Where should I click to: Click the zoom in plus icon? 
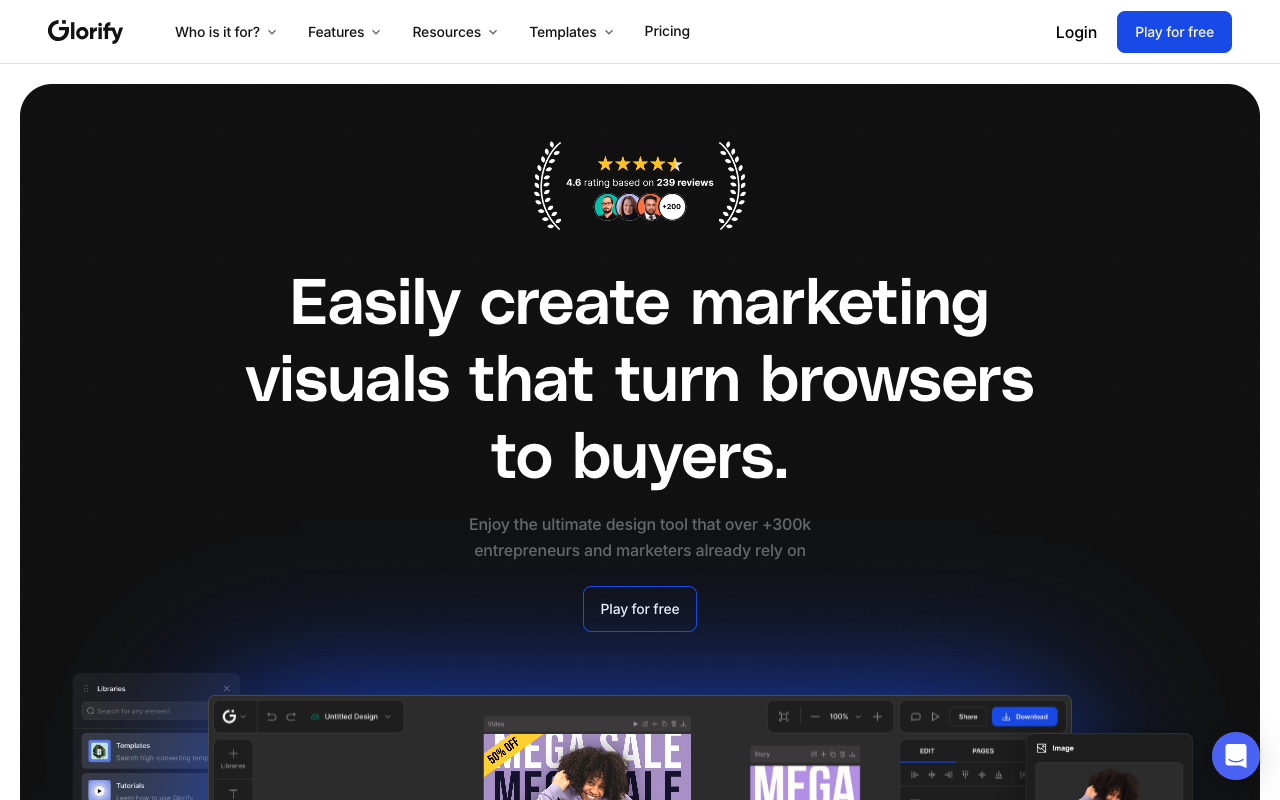pos(877,717)
